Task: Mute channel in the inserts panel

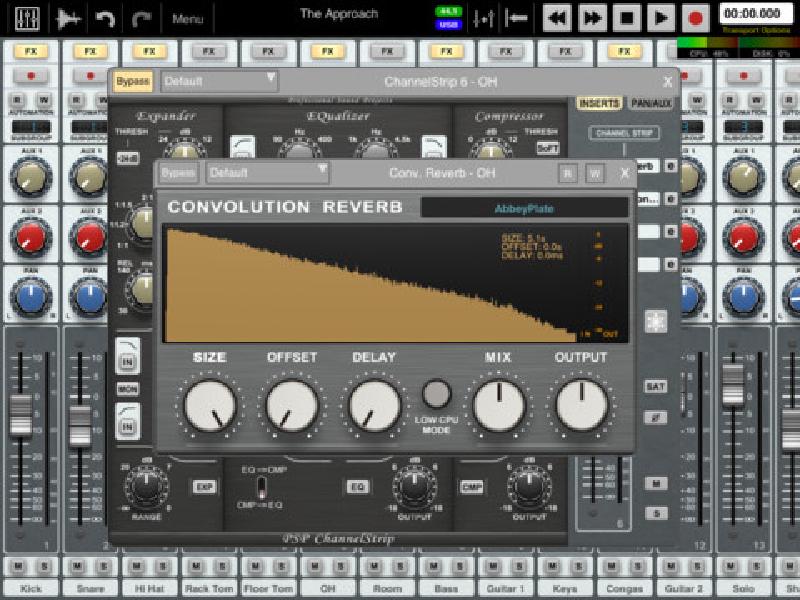Action: 656,483
